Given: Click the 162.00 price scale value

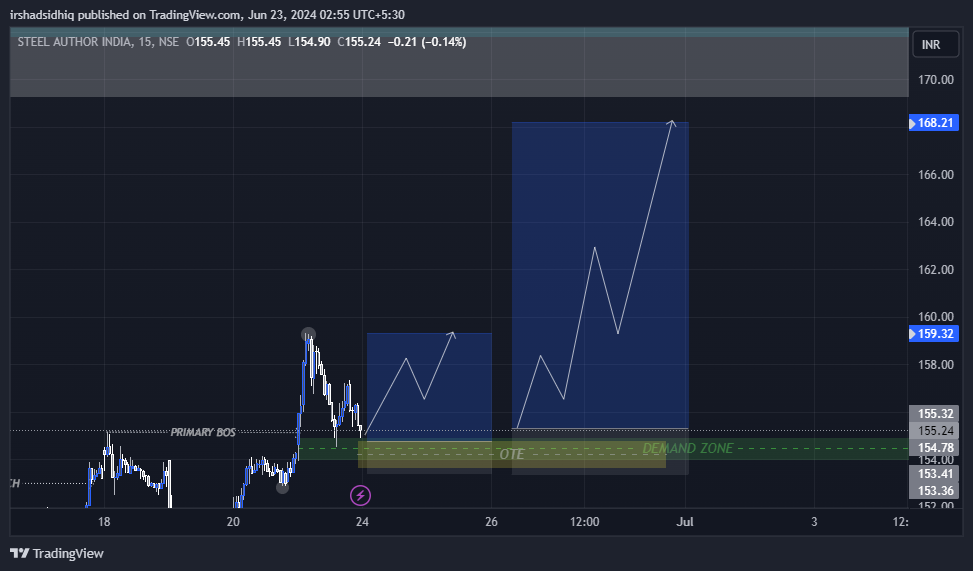Looking at the screenshot, I should [936, 269].
